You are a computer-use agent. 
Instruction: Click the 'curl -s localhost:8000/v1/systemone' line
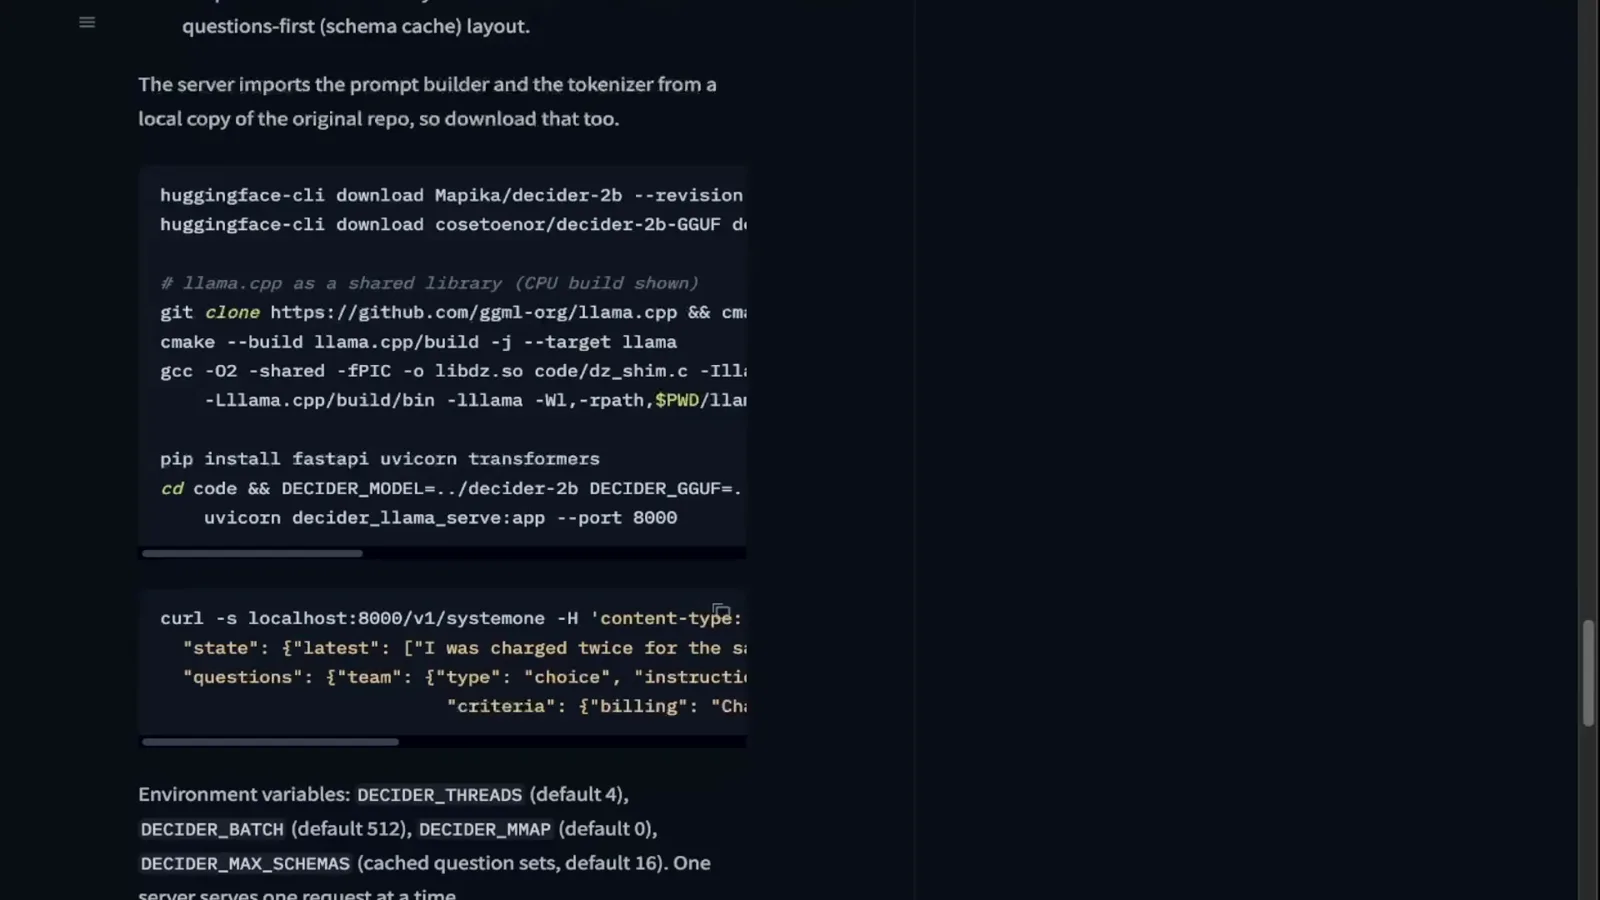(451, 618)
